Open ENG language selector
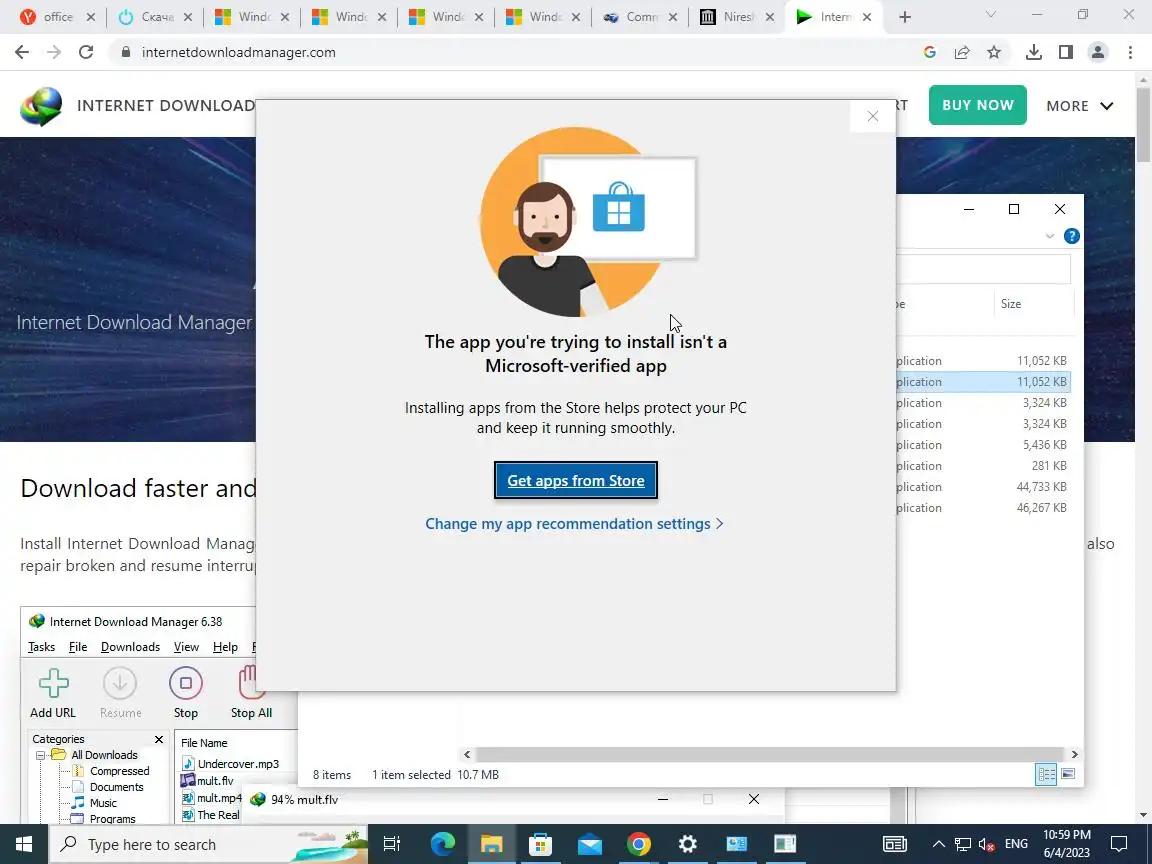The image size is (1152, 864). click(1016, 844)
